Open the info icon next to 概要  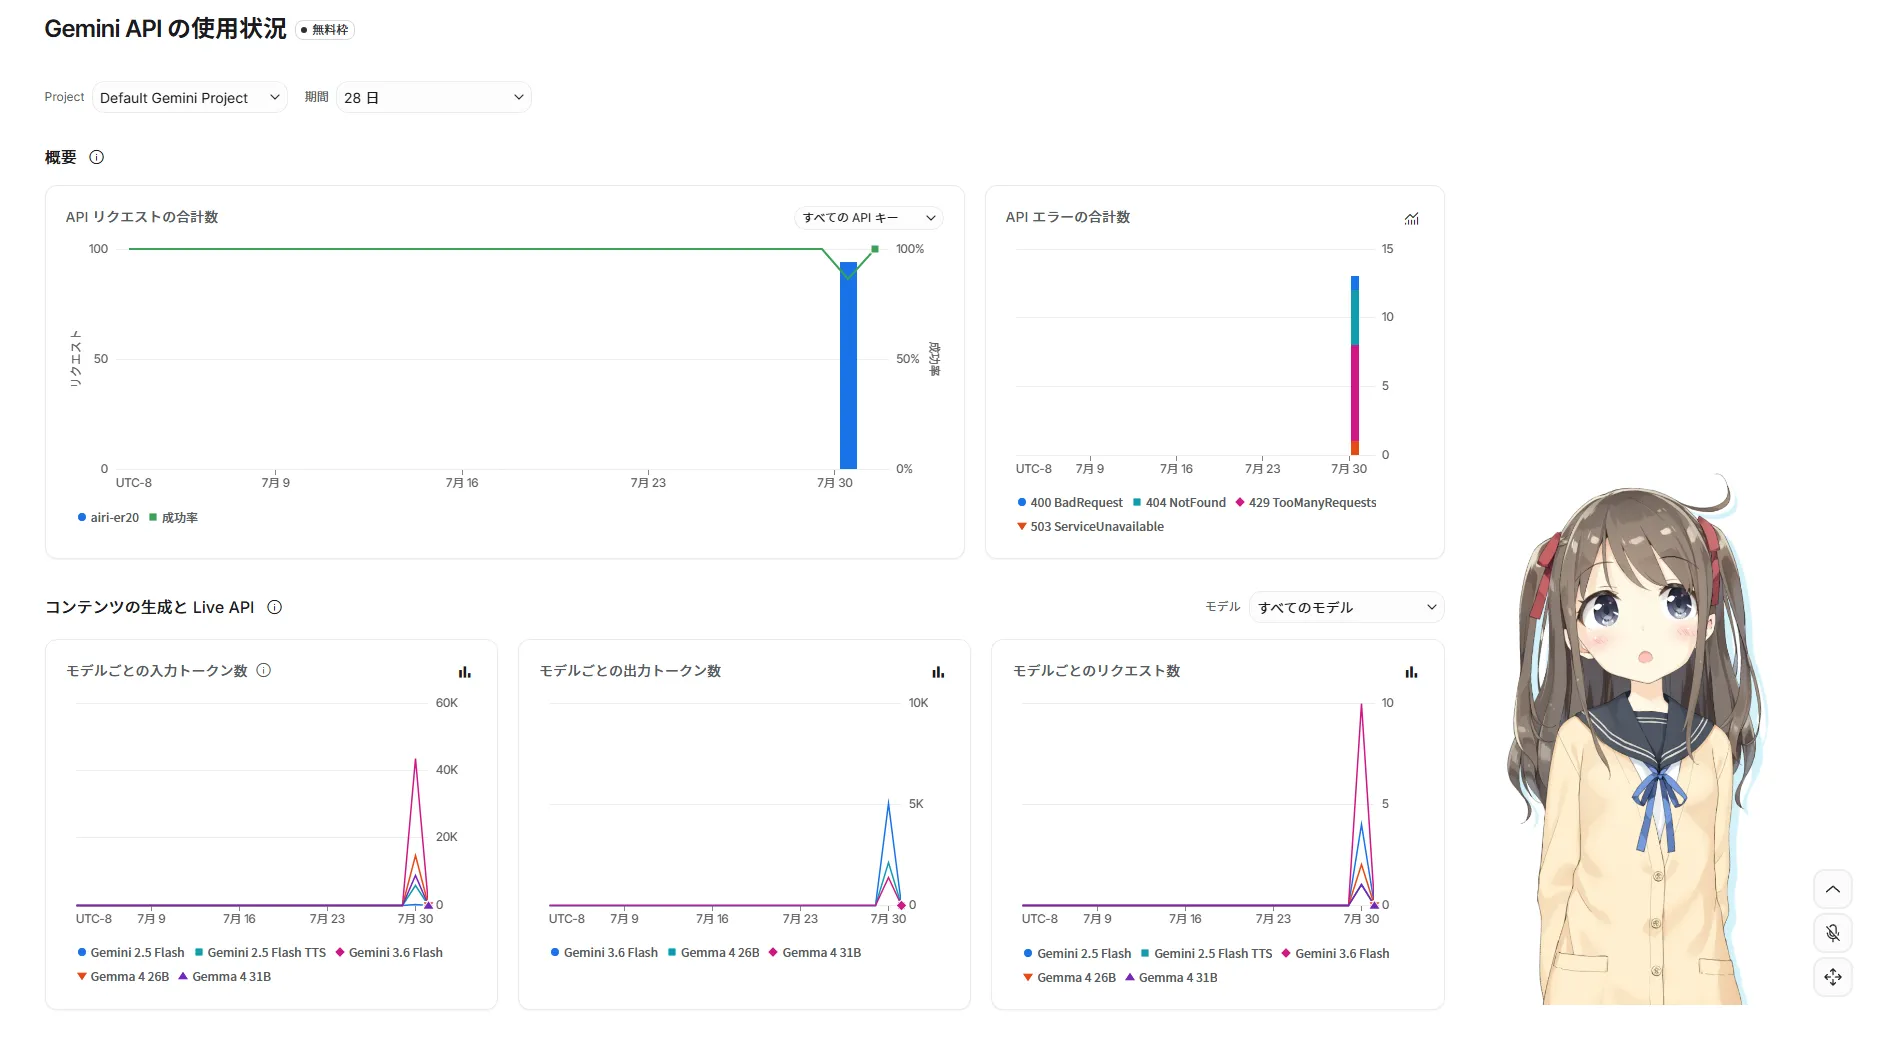click(97, 157)
